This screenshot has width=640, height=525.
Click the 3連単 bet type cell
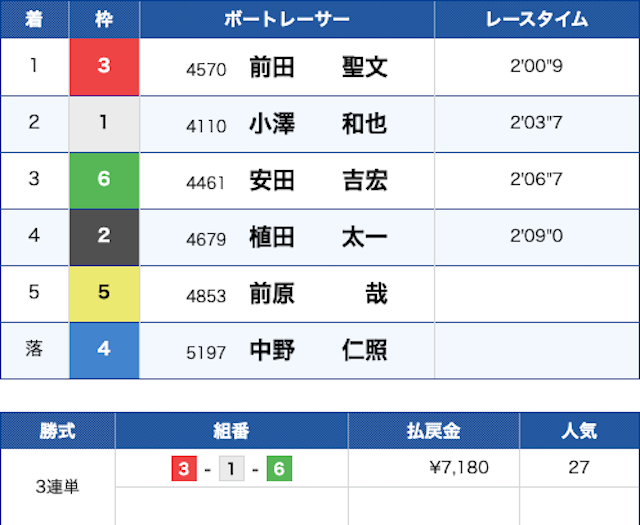point(57,487)
